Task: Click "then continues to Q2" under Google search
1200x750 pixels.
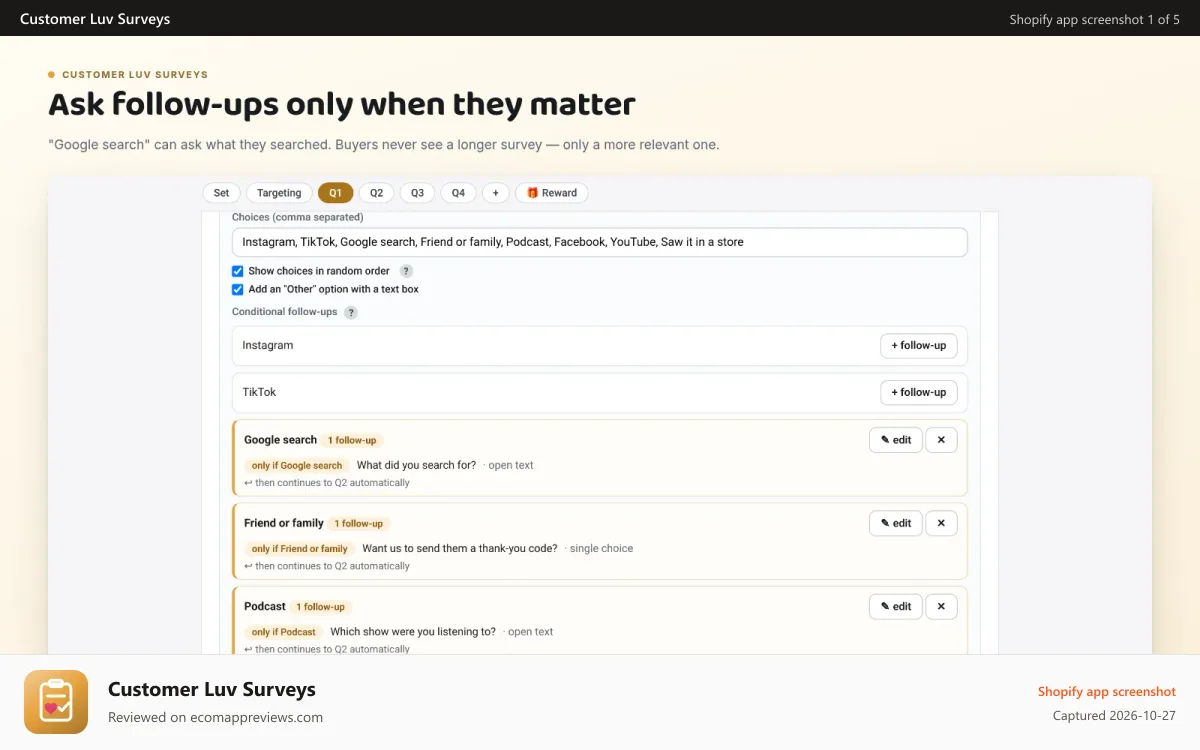Action: pos(327,482)
